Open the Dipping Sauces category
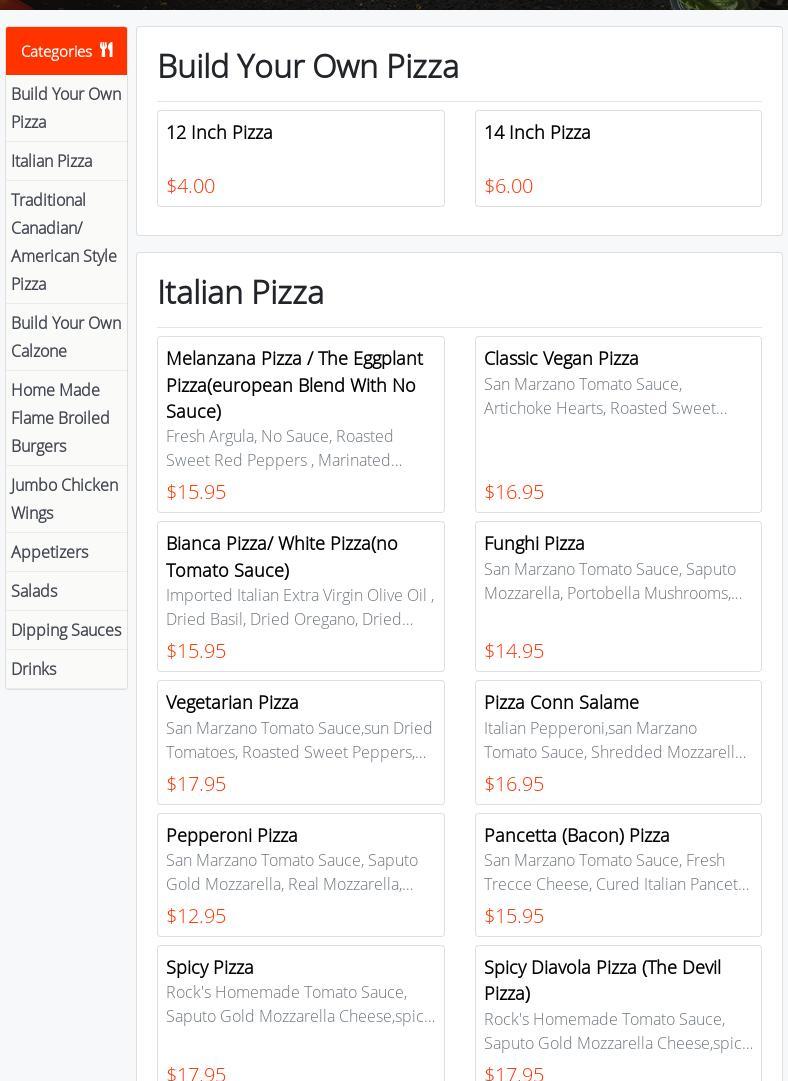 coord(66,630)
